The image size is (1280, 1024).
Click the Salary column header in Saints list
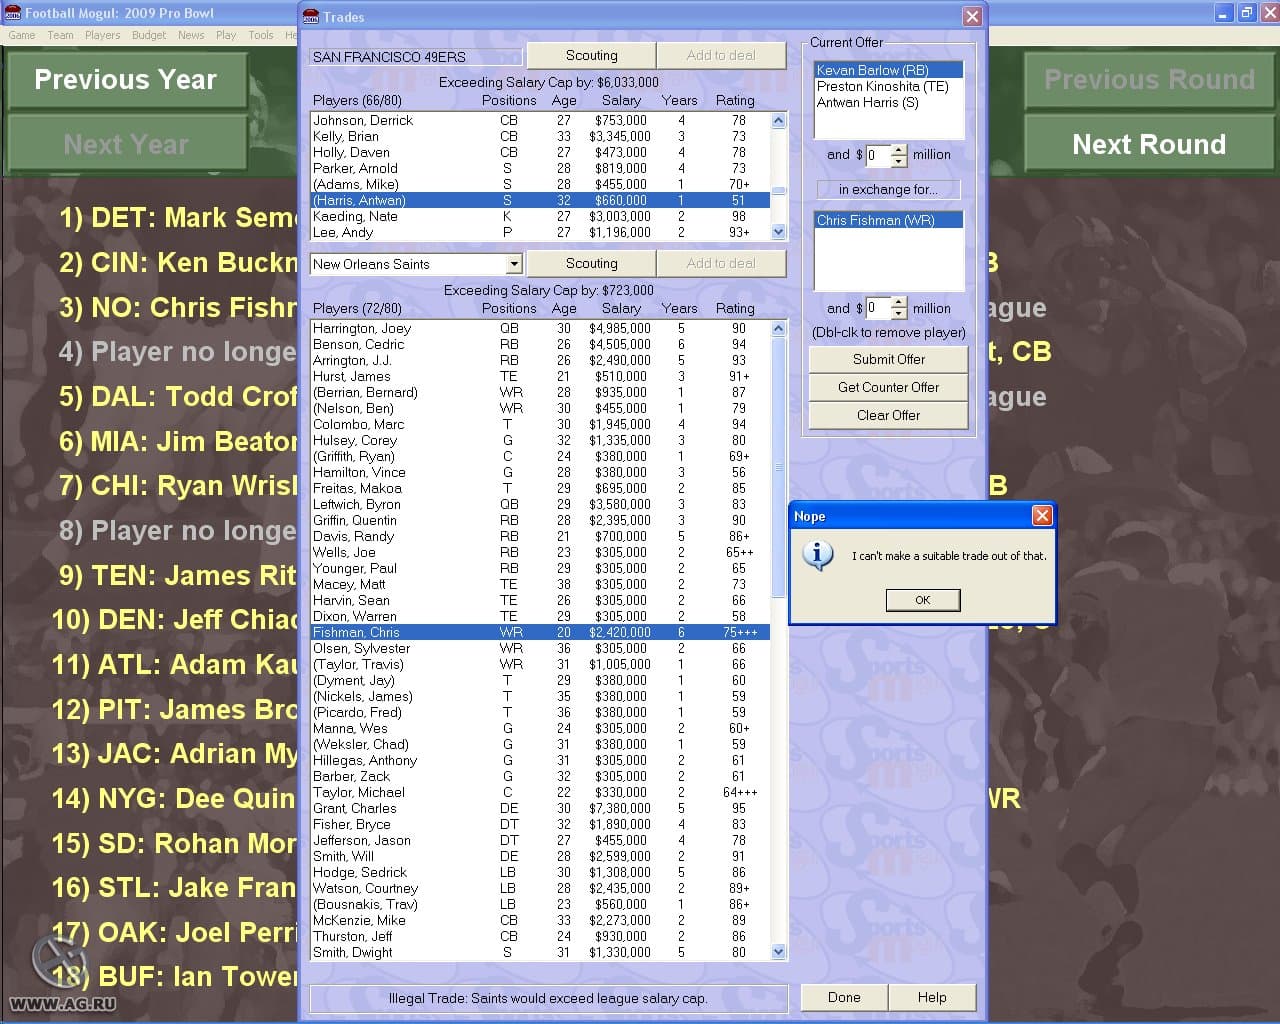pyautogui.click(x=621, y=308)
